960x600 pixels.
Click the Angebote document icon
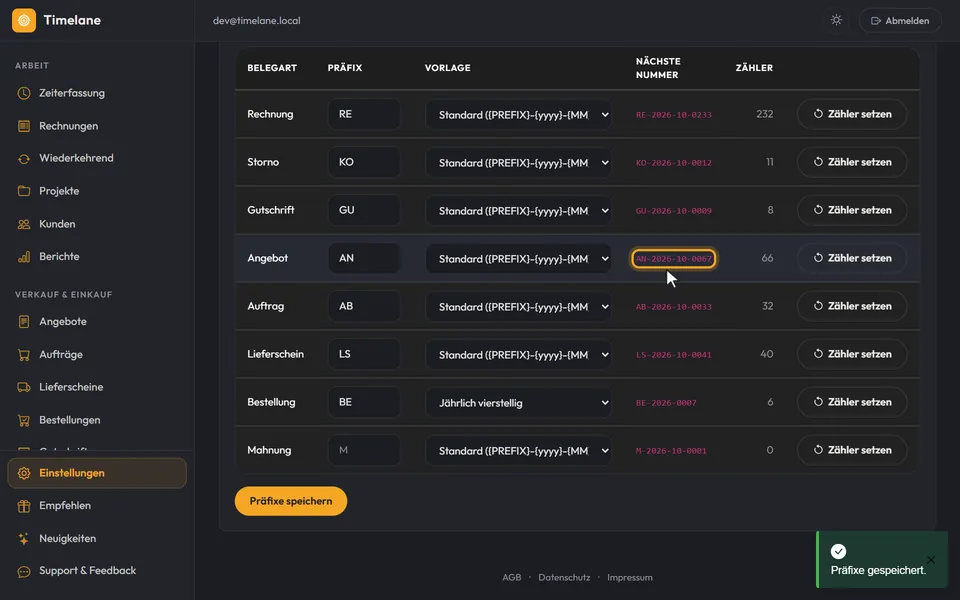[x=24, y=321]
